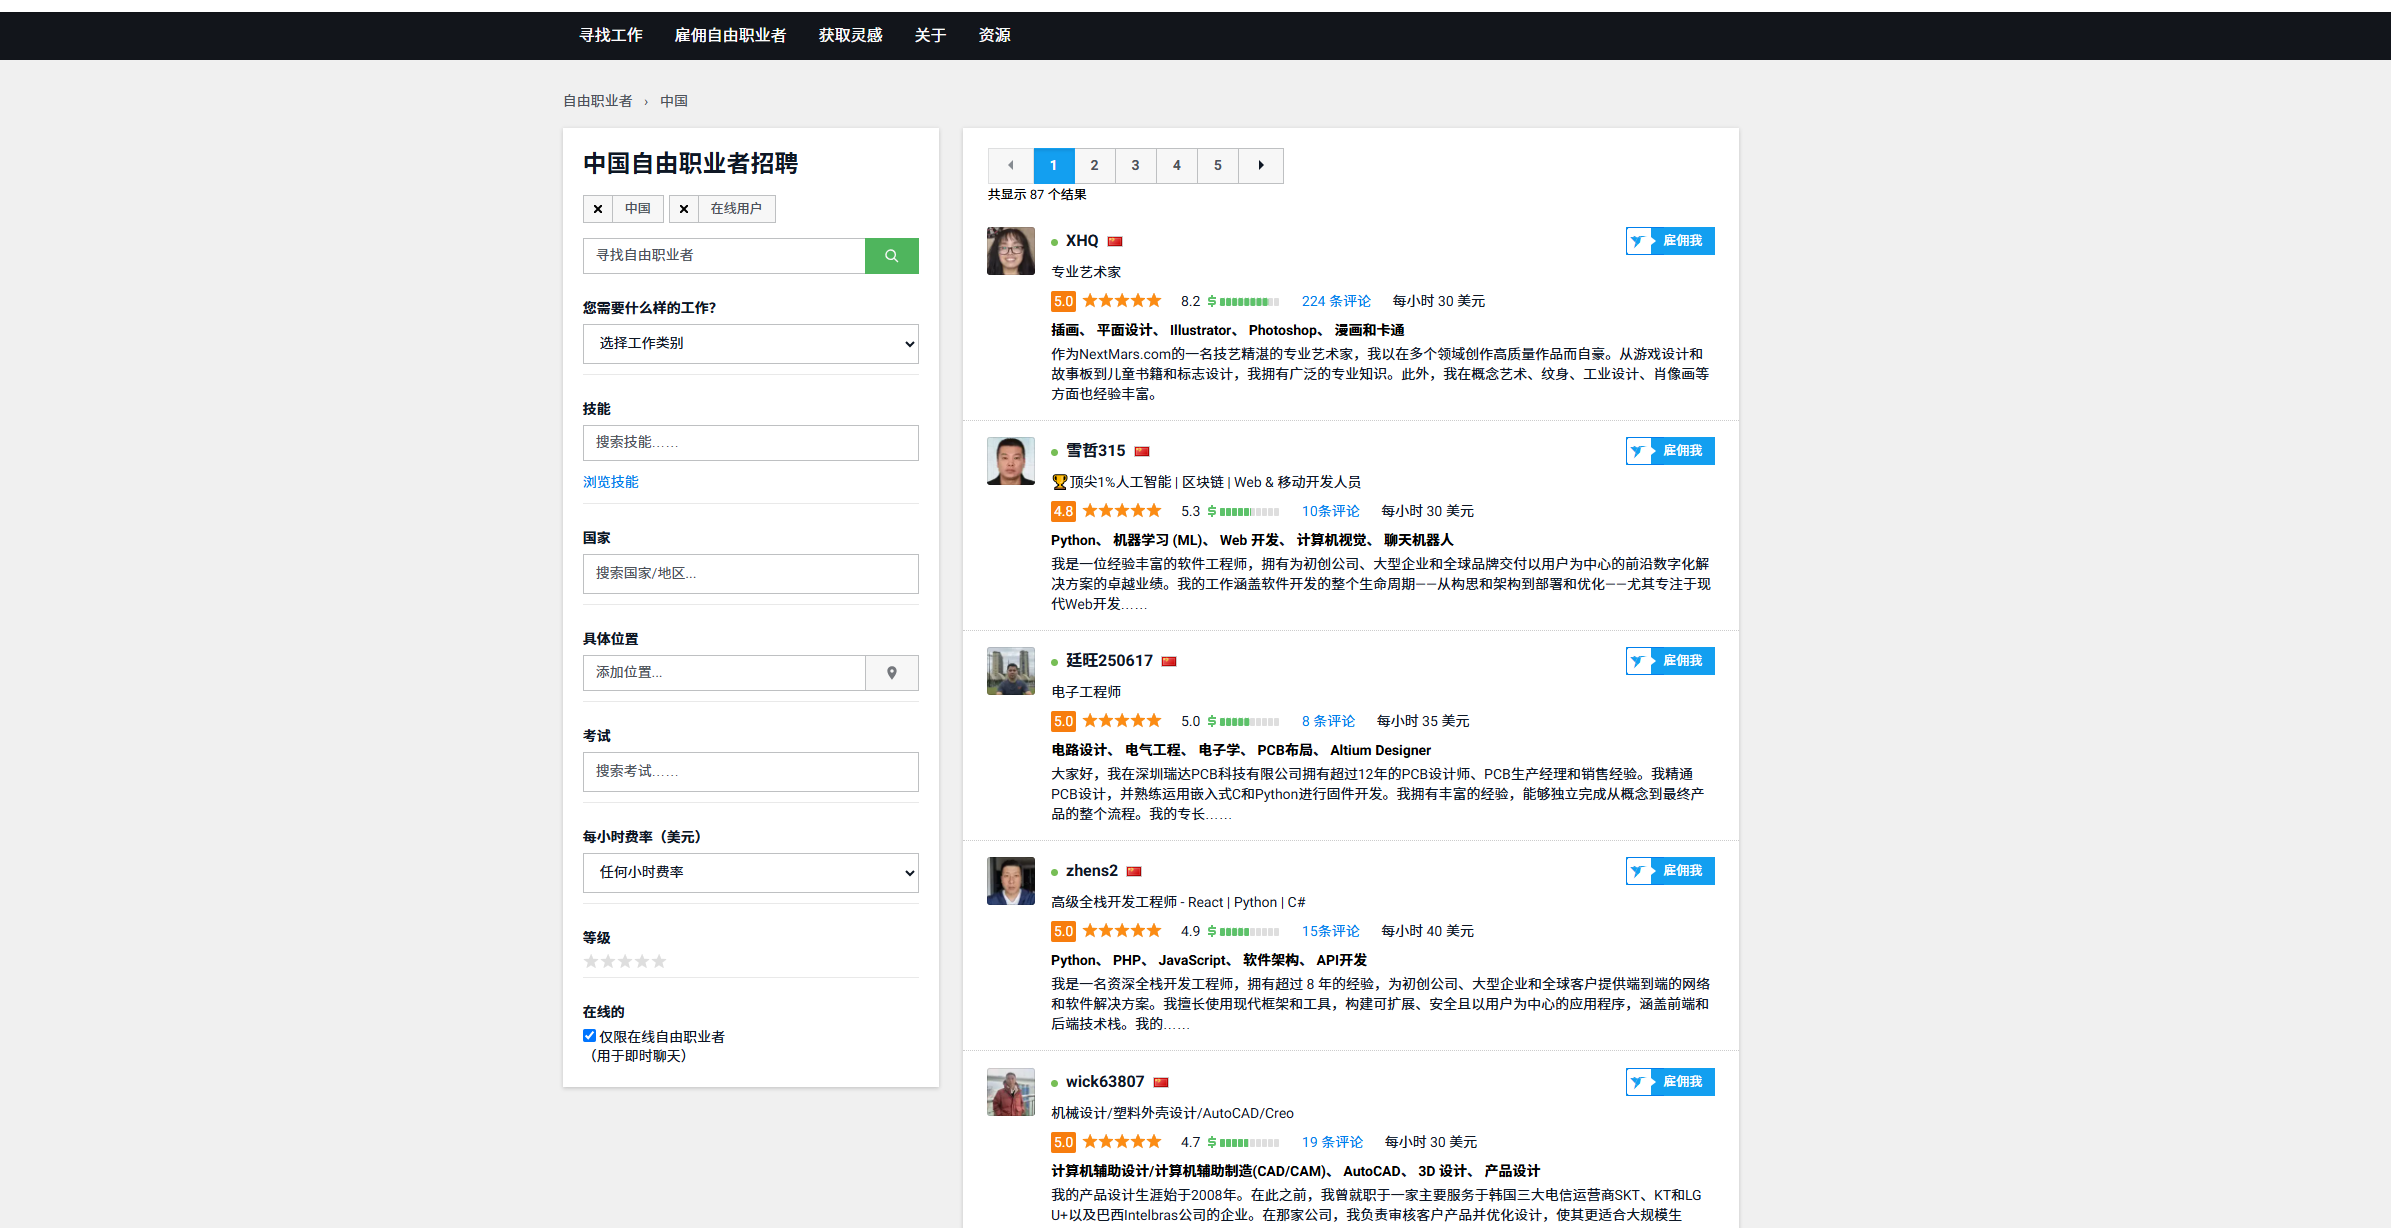Screen dimensions: 2391x1228
Task: Go to results page 3
Action: [x=1135, y=166]
